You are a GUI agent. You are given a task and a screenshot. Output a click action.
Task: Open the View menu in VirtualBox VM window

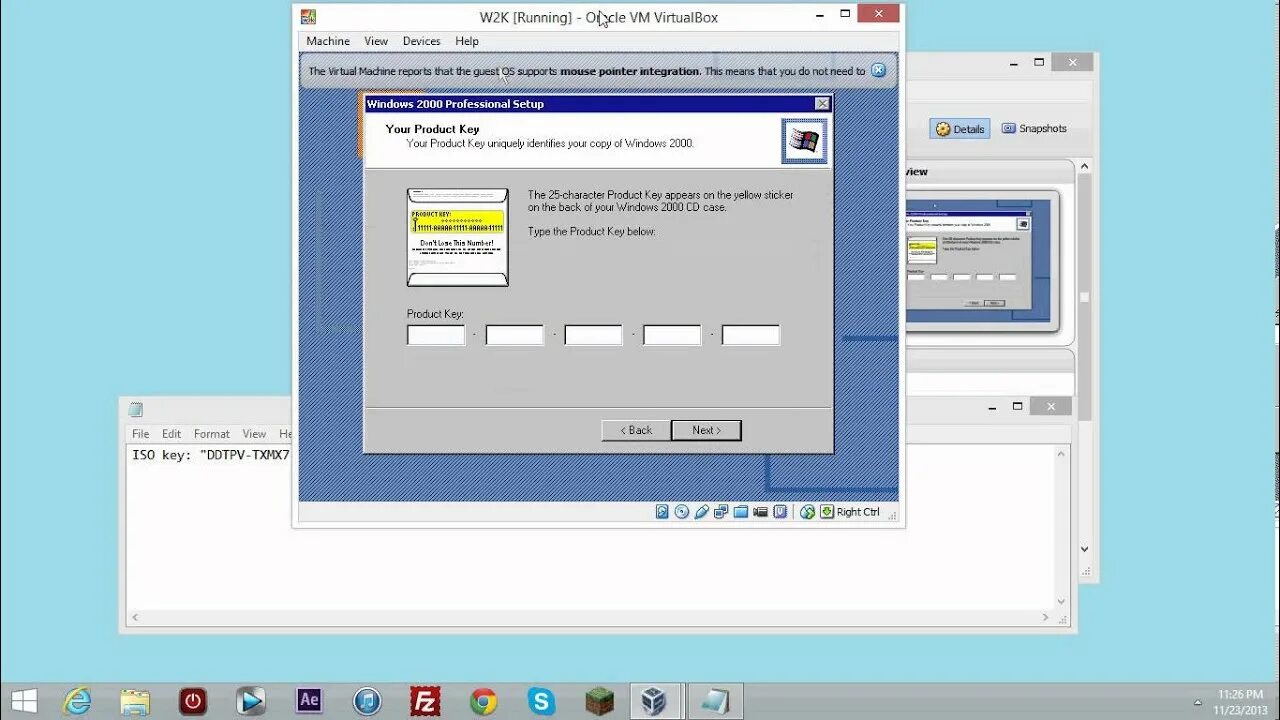(x=376, y=41)
